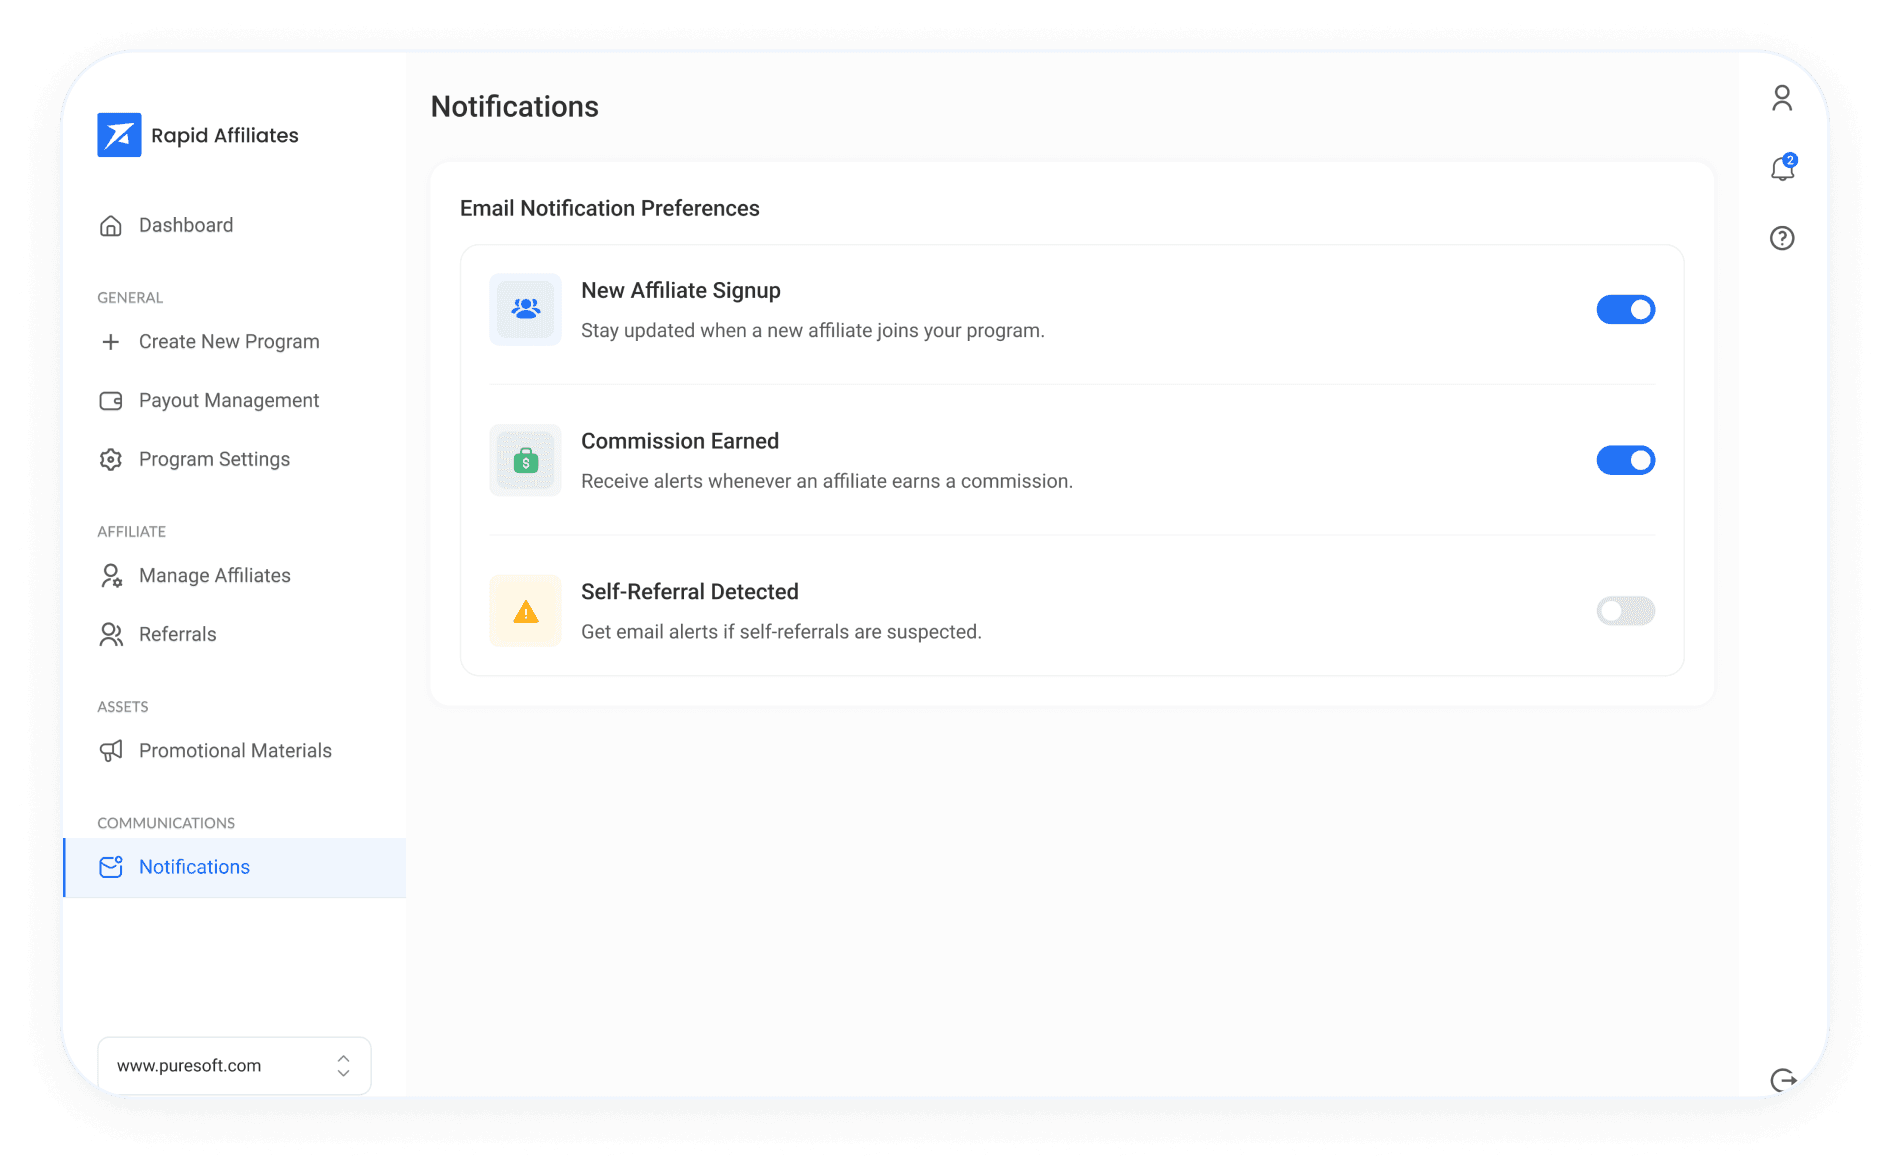Viewport: 1890px width, 1171px height.
Task: Disable the New Affiliate Signup toggle
Action: click(1626, 310)
